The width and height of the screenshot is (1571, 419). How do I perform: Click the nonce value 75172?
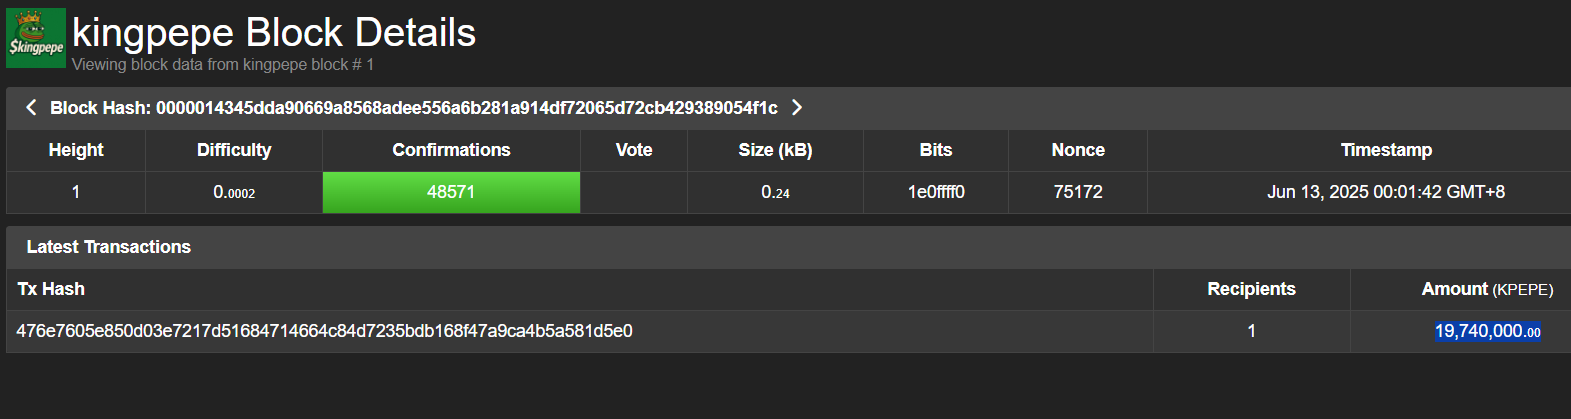(x=1078, y=192)
